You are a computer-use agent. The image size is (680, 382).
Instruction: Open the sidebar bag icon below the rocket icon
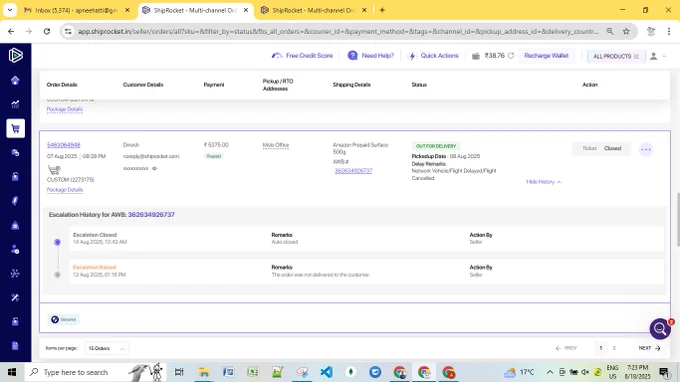(15, 225)
